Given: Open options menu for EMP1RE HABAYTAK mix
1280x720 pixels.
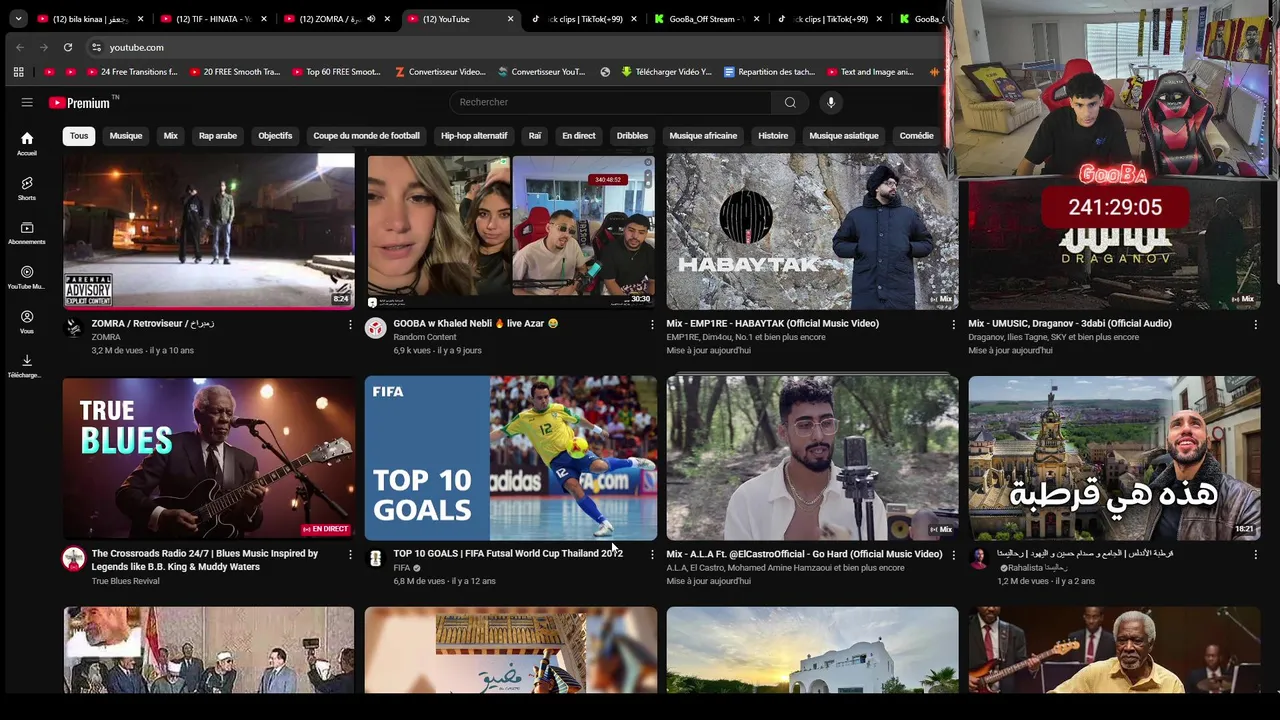Looking at the screenshot, I should pyautogui.click(x=953, y=324).
